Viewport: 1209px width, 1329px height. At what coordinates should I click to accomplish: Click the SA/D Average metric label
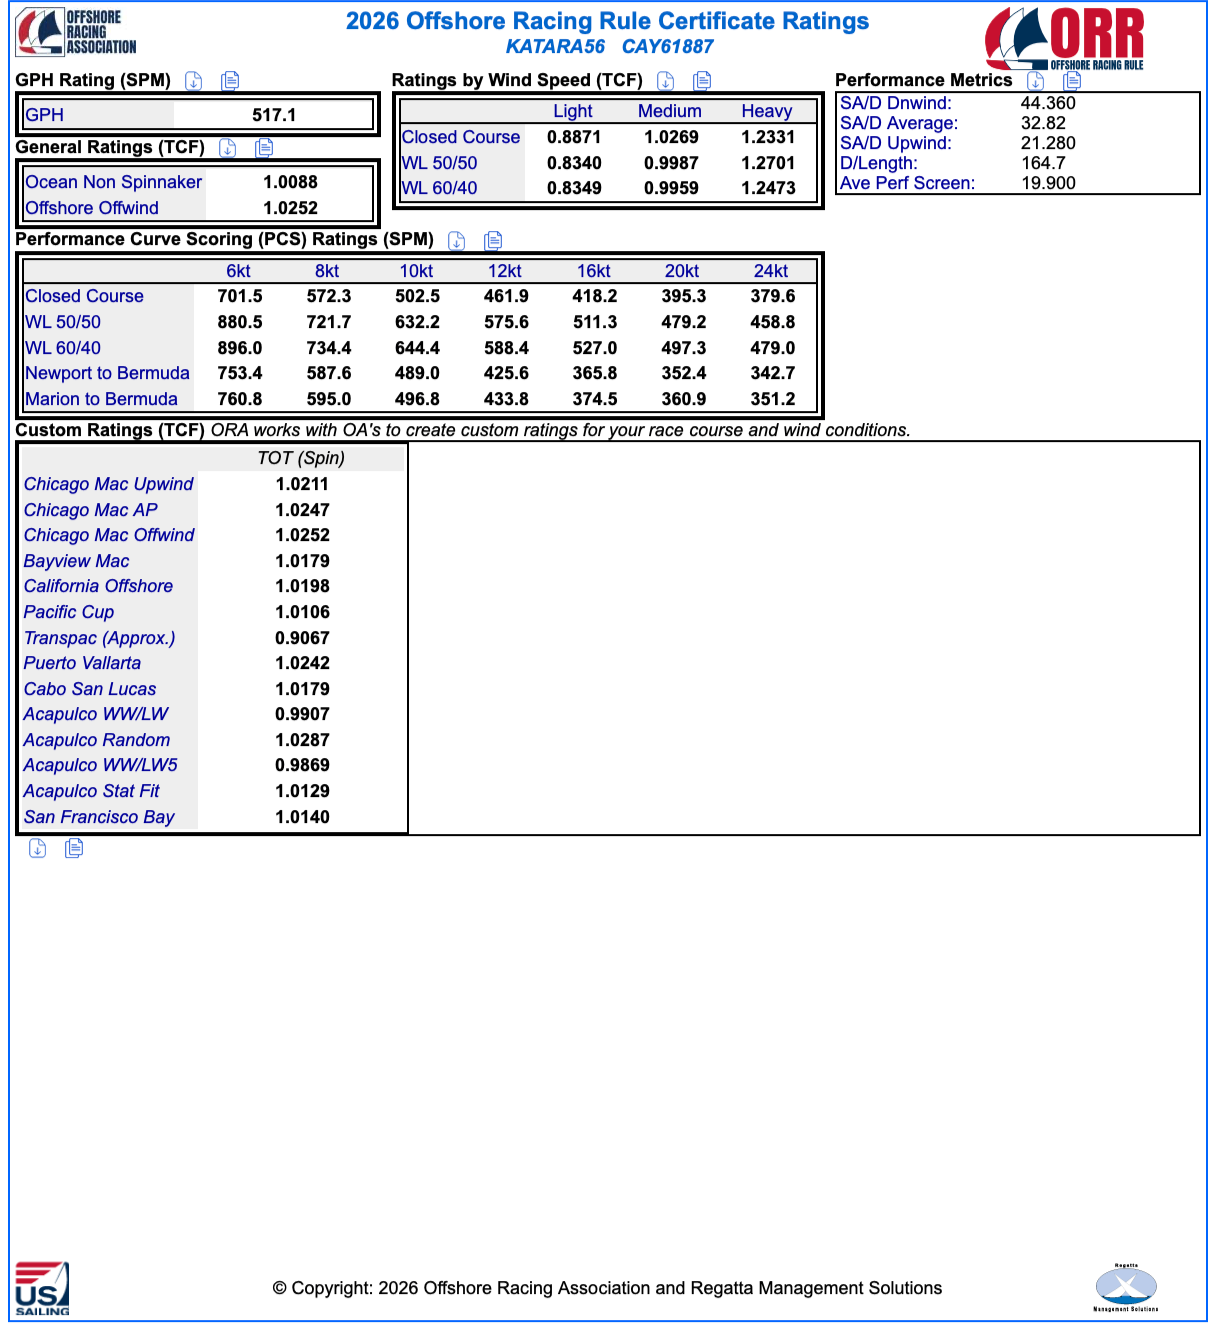(x=899, y=123)
